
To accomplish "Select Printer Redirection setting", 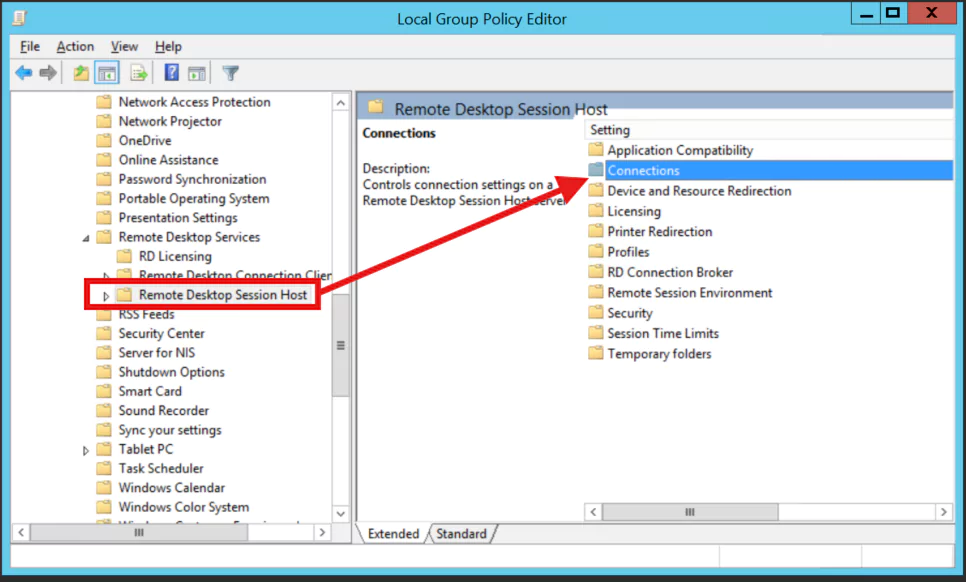I will 660,232.
